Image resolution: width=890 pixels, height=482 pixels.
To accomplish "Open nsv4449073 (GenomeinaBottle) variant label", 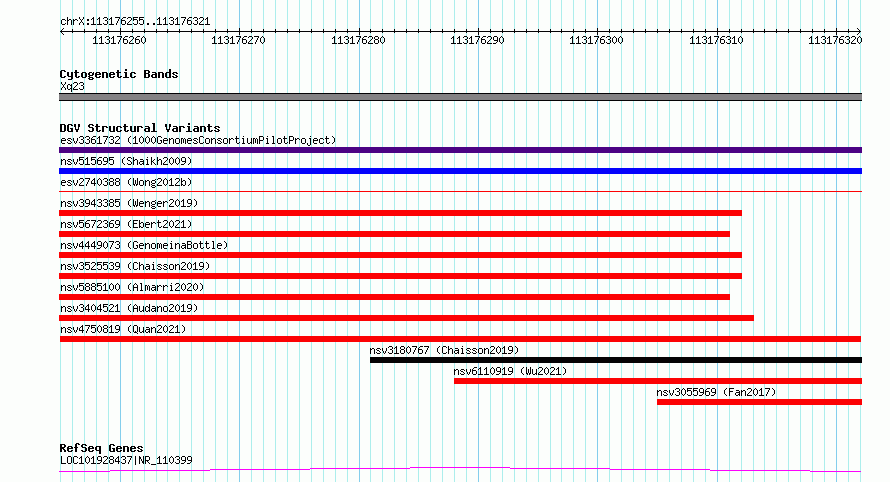I will [x=144, y=245].
